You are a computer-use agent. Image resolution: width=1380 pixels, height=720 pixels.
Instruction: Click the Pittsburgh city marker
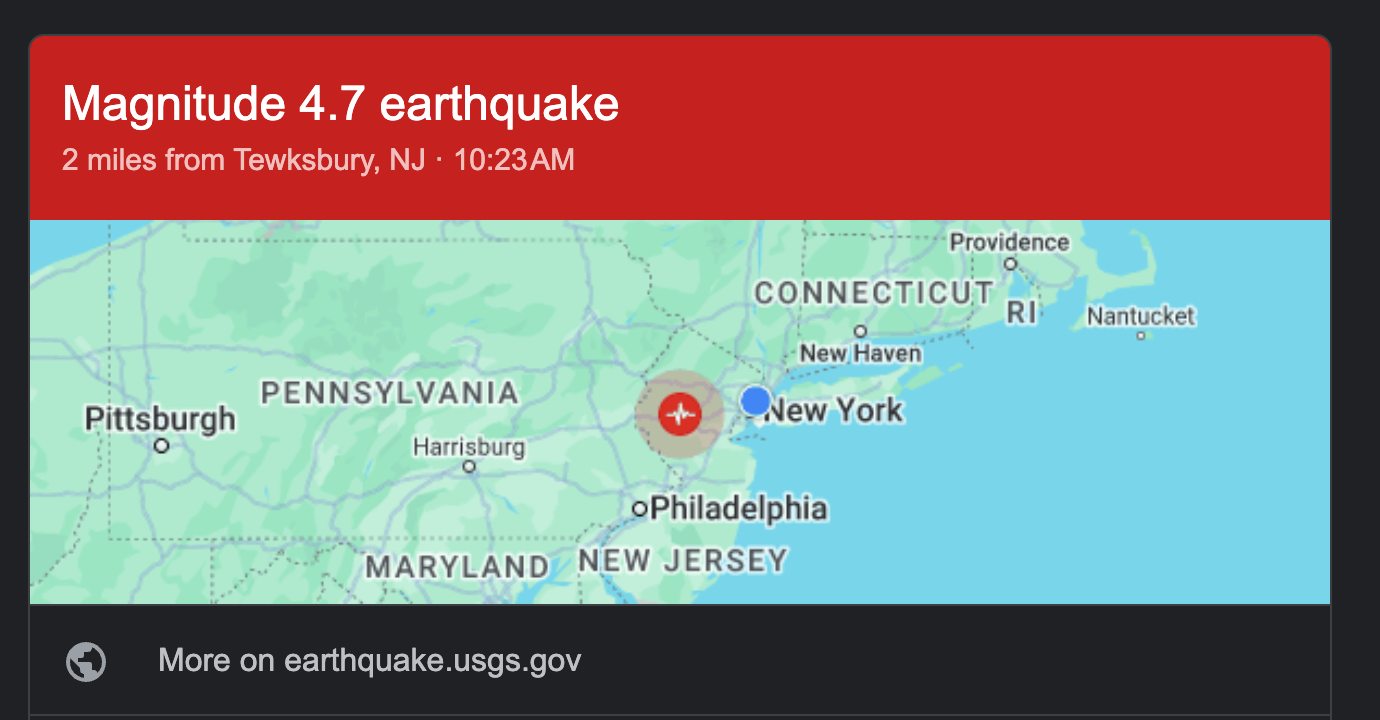162,446
